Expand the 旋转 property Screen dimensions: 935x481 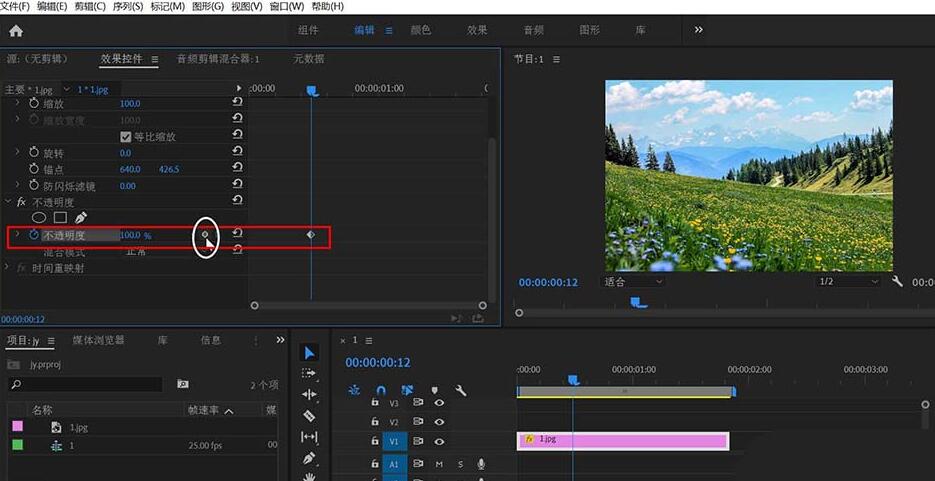click(17, 153)
